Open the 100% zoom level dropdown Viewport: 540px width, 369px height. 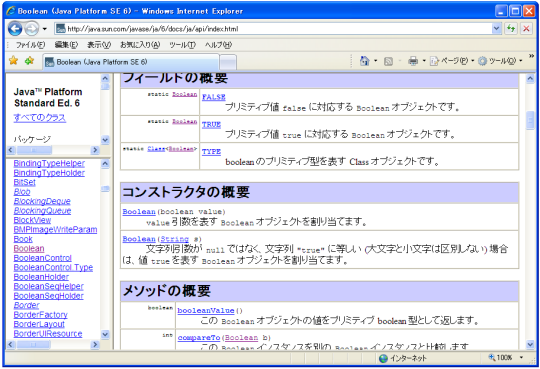tap(521, 358)
